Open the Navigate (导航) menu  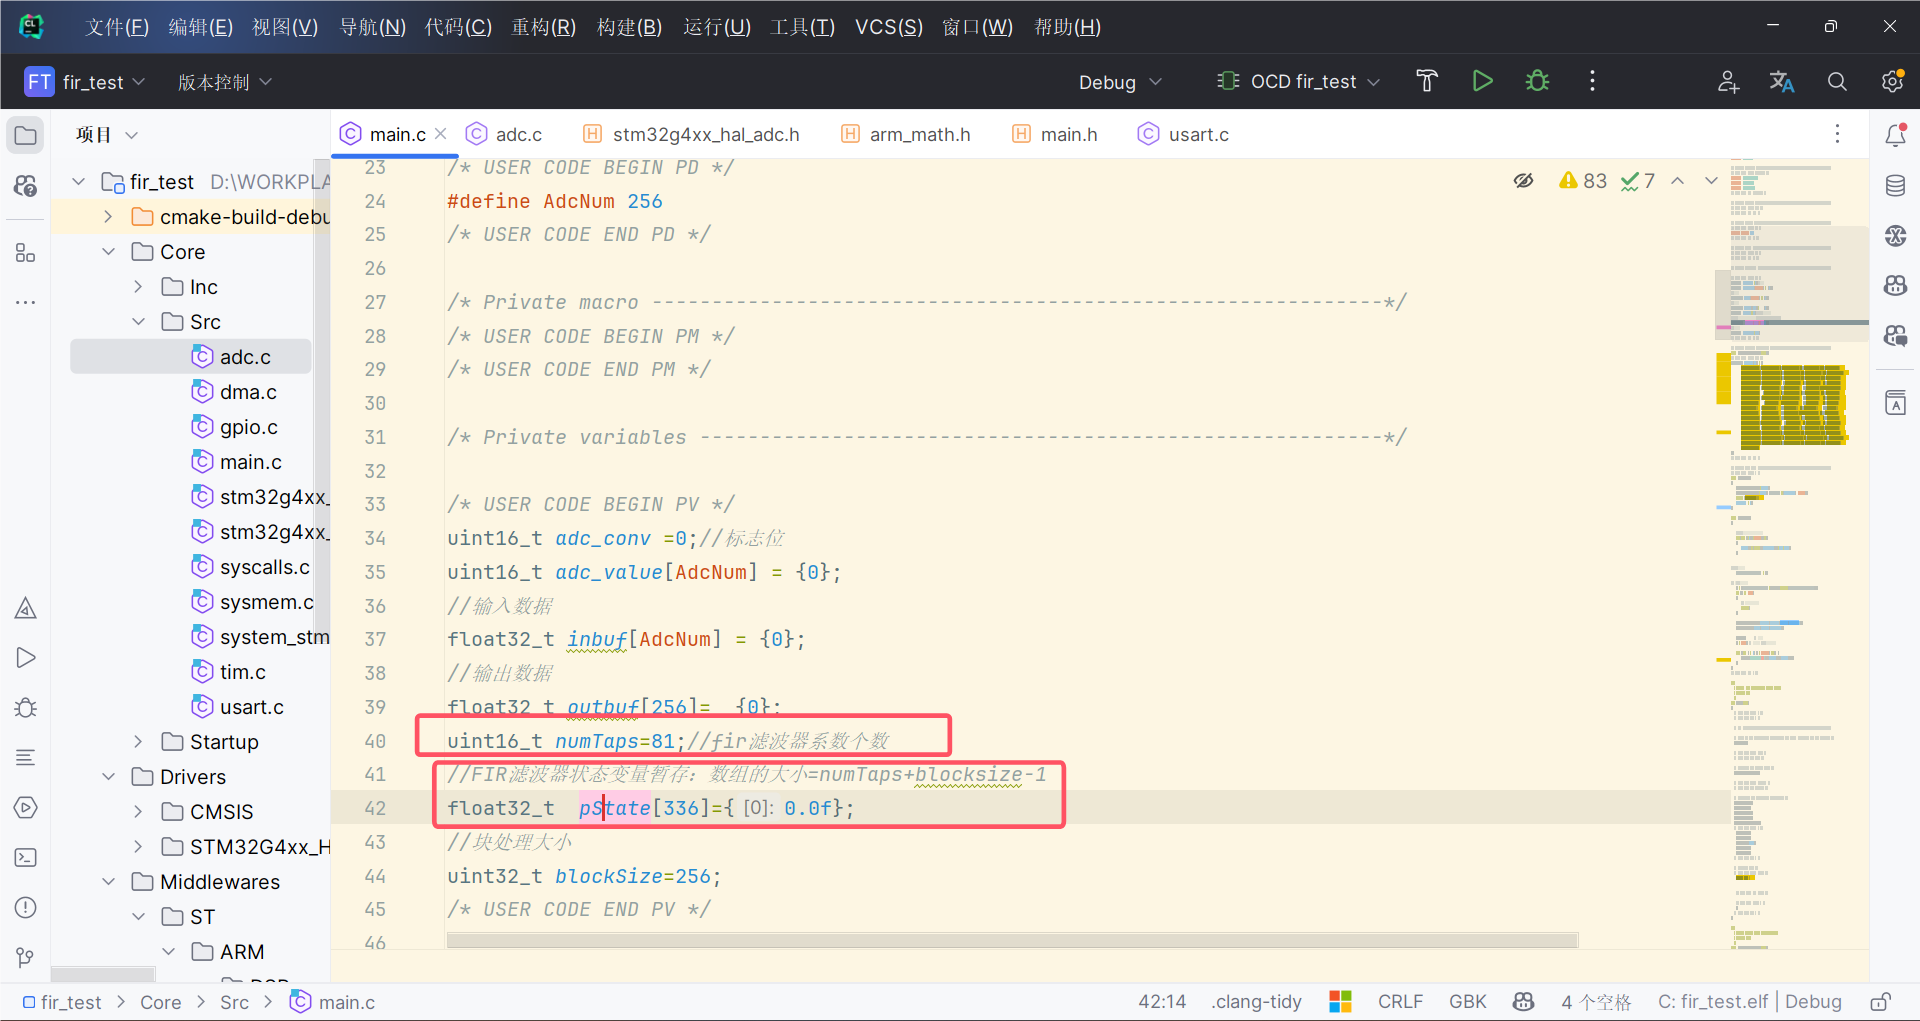[372, 27]
